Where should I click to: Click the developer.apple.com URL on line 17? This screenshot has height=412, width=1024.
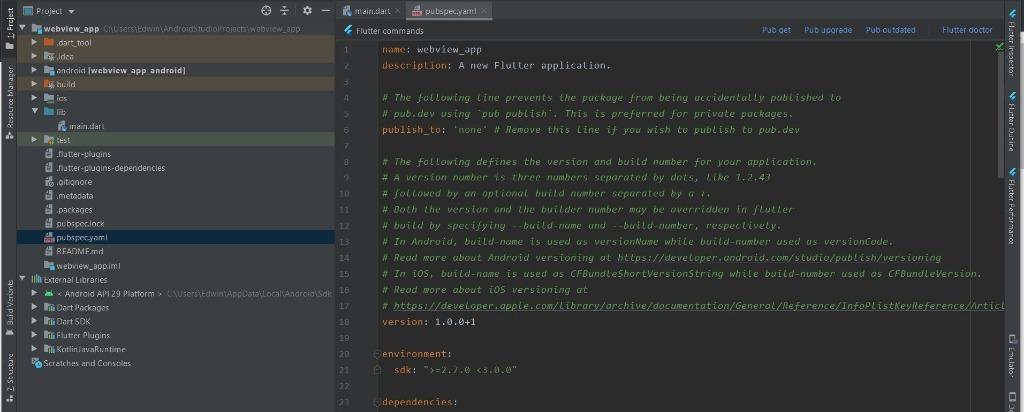point(699,306)
